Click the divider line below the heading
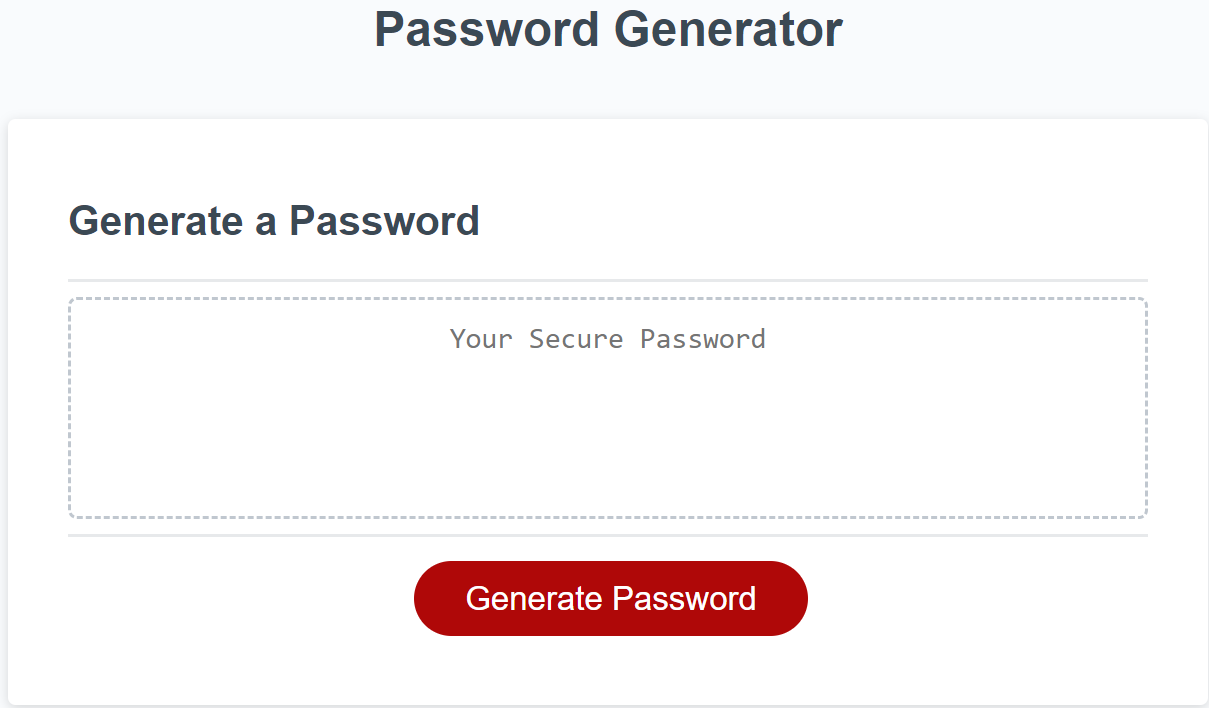This screenshot has width=1209, height=708. coord(607,276)
